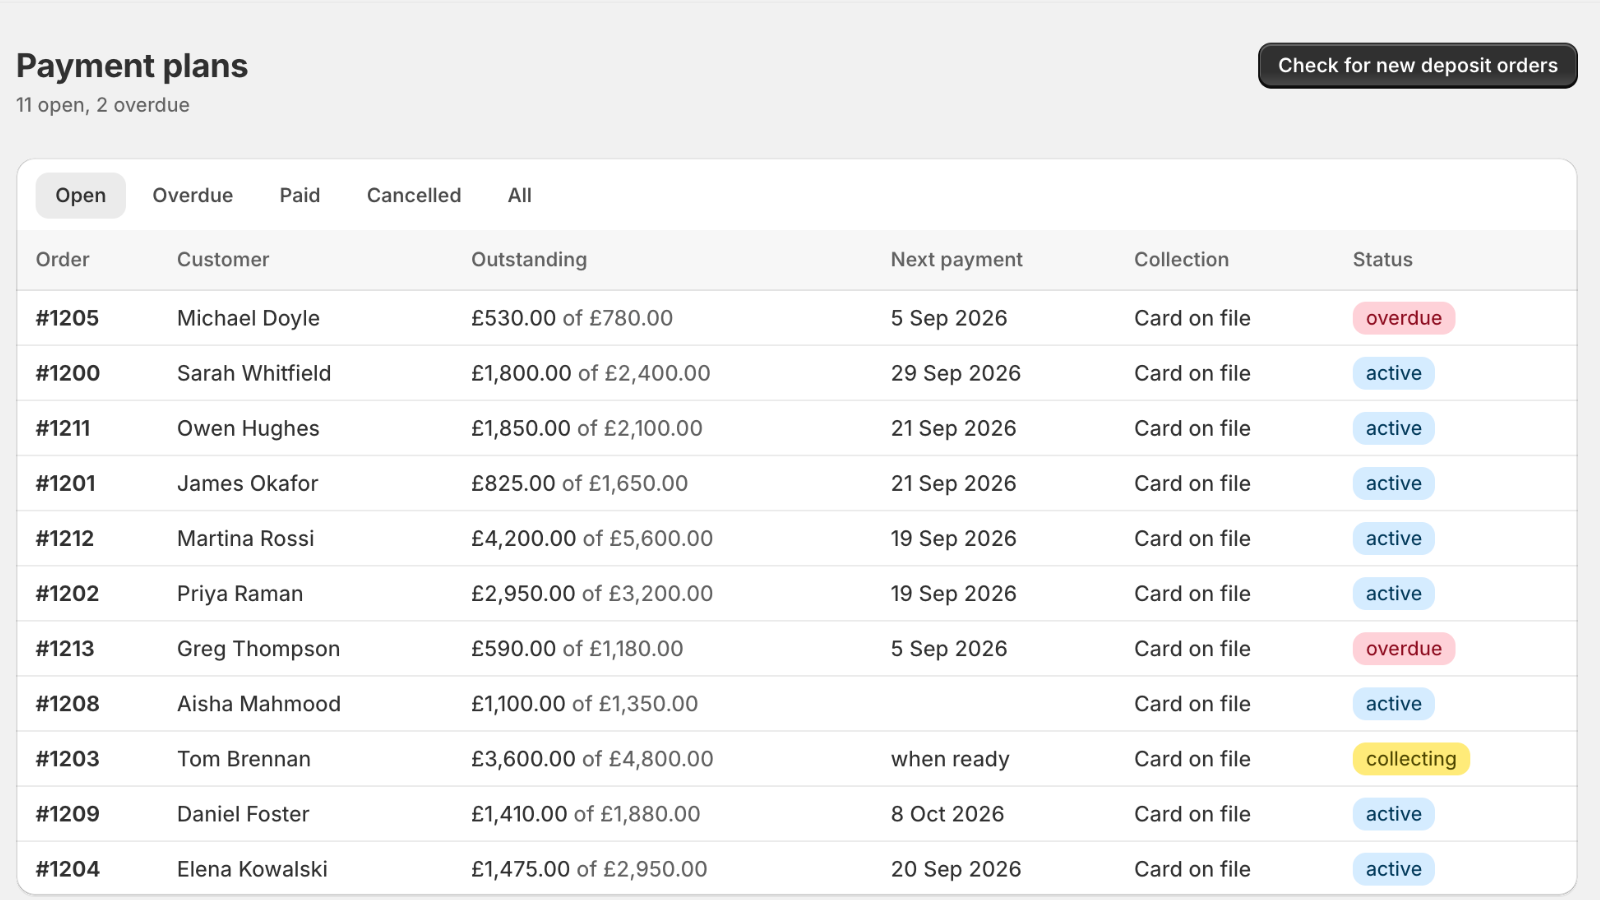Click next payment date 20 Sep 2026
The width and height of the screenshot is (1600, 900).
coord(956,868)
